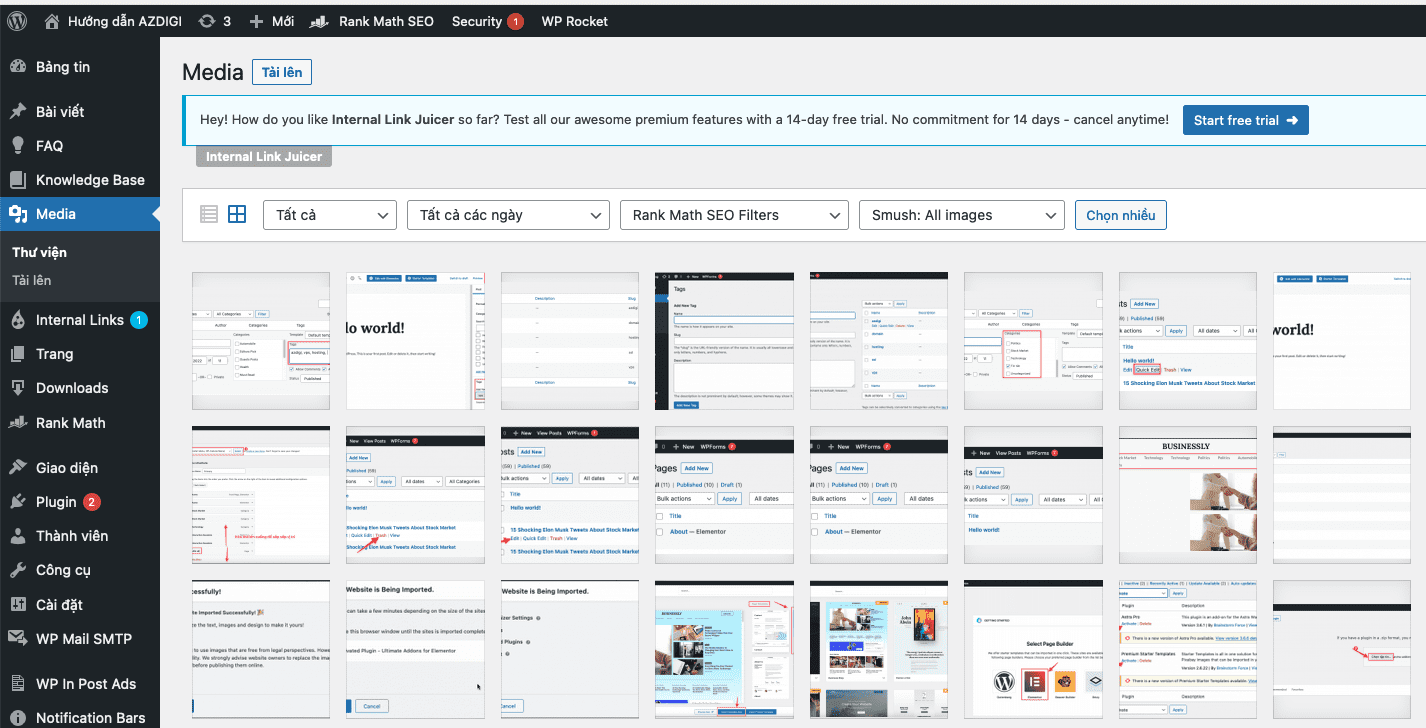
Task: Switch to grid view icon
Action: point(237,214)
